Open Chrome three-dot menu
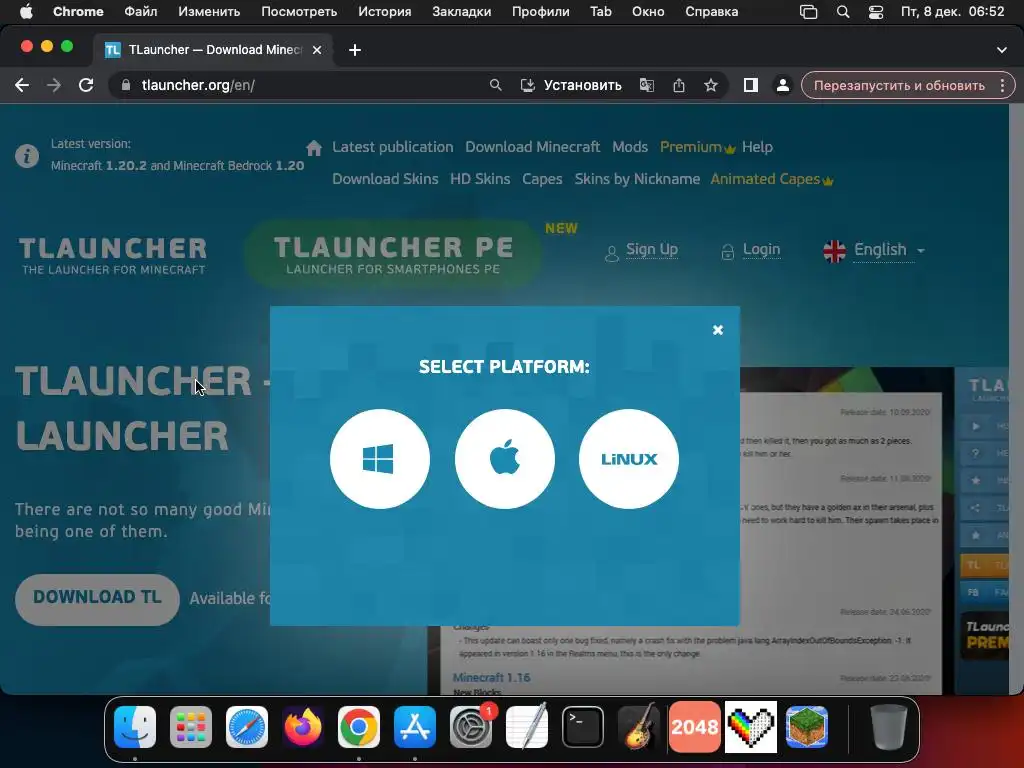This screenshot has height=768, width=1024. pos(1002,85)
